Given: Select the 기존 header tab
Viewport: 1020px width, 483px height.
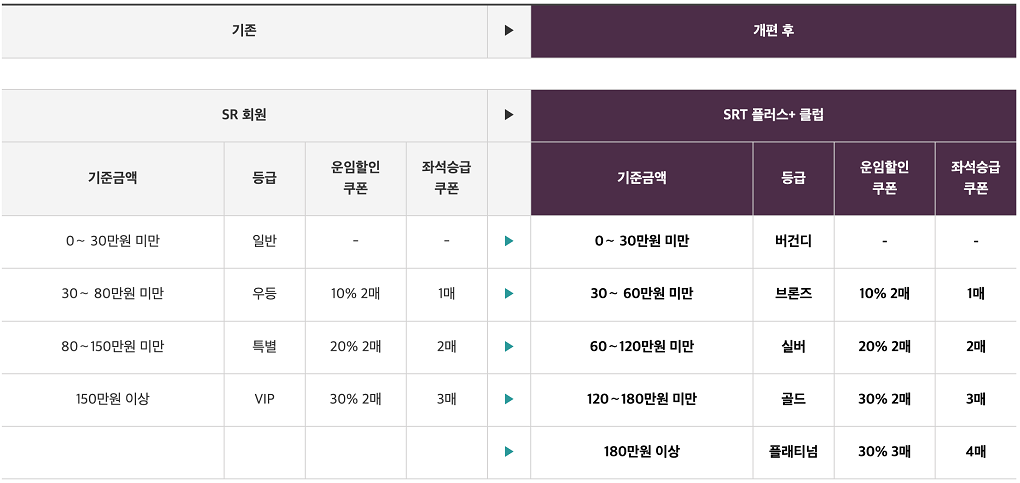Looking at the screenshot, I should [x=244, y=31].
